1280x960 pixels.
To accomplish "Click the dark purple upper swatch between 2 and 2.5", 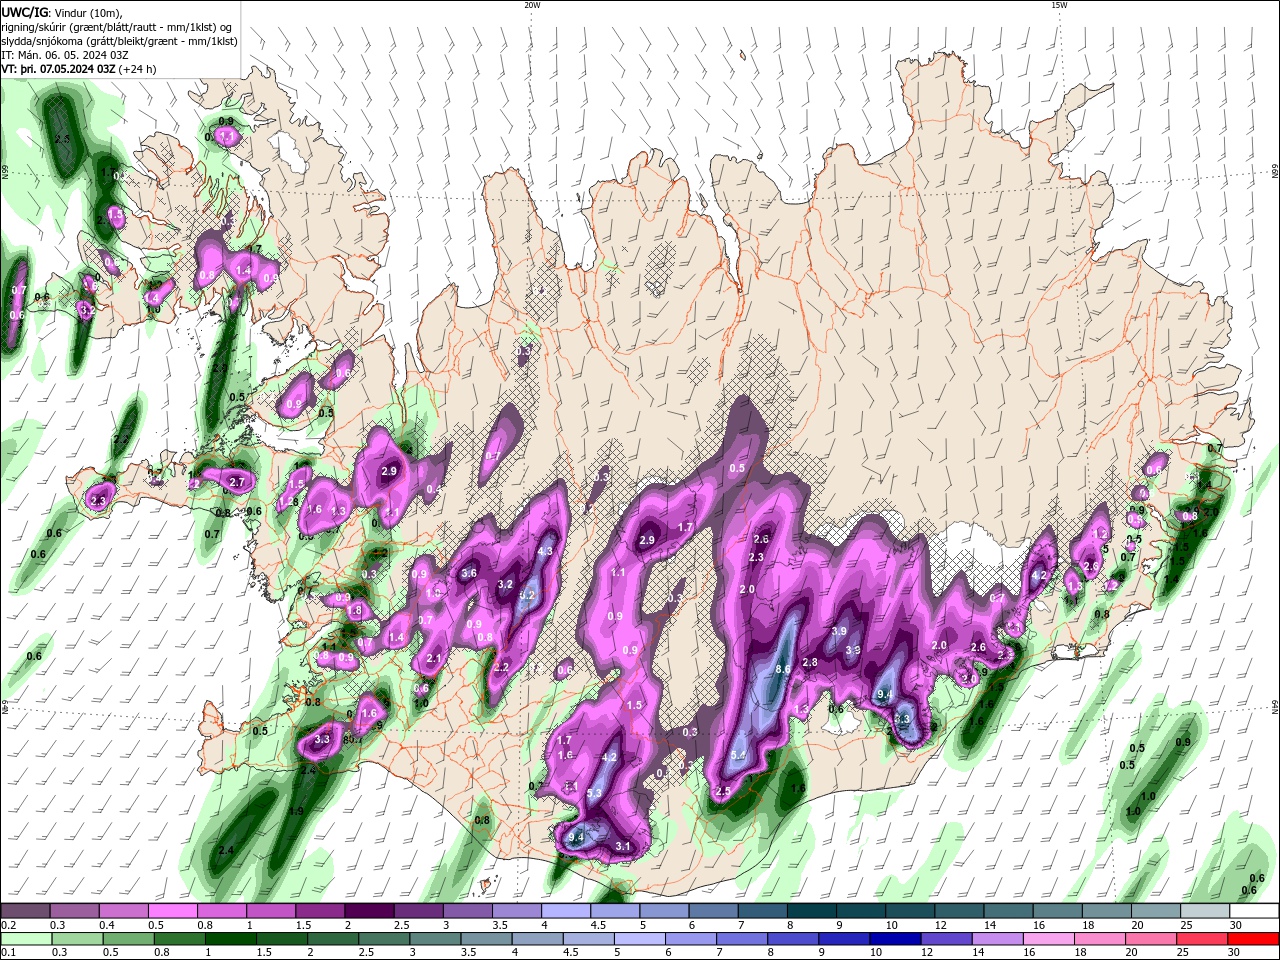I will pos(369,910).
